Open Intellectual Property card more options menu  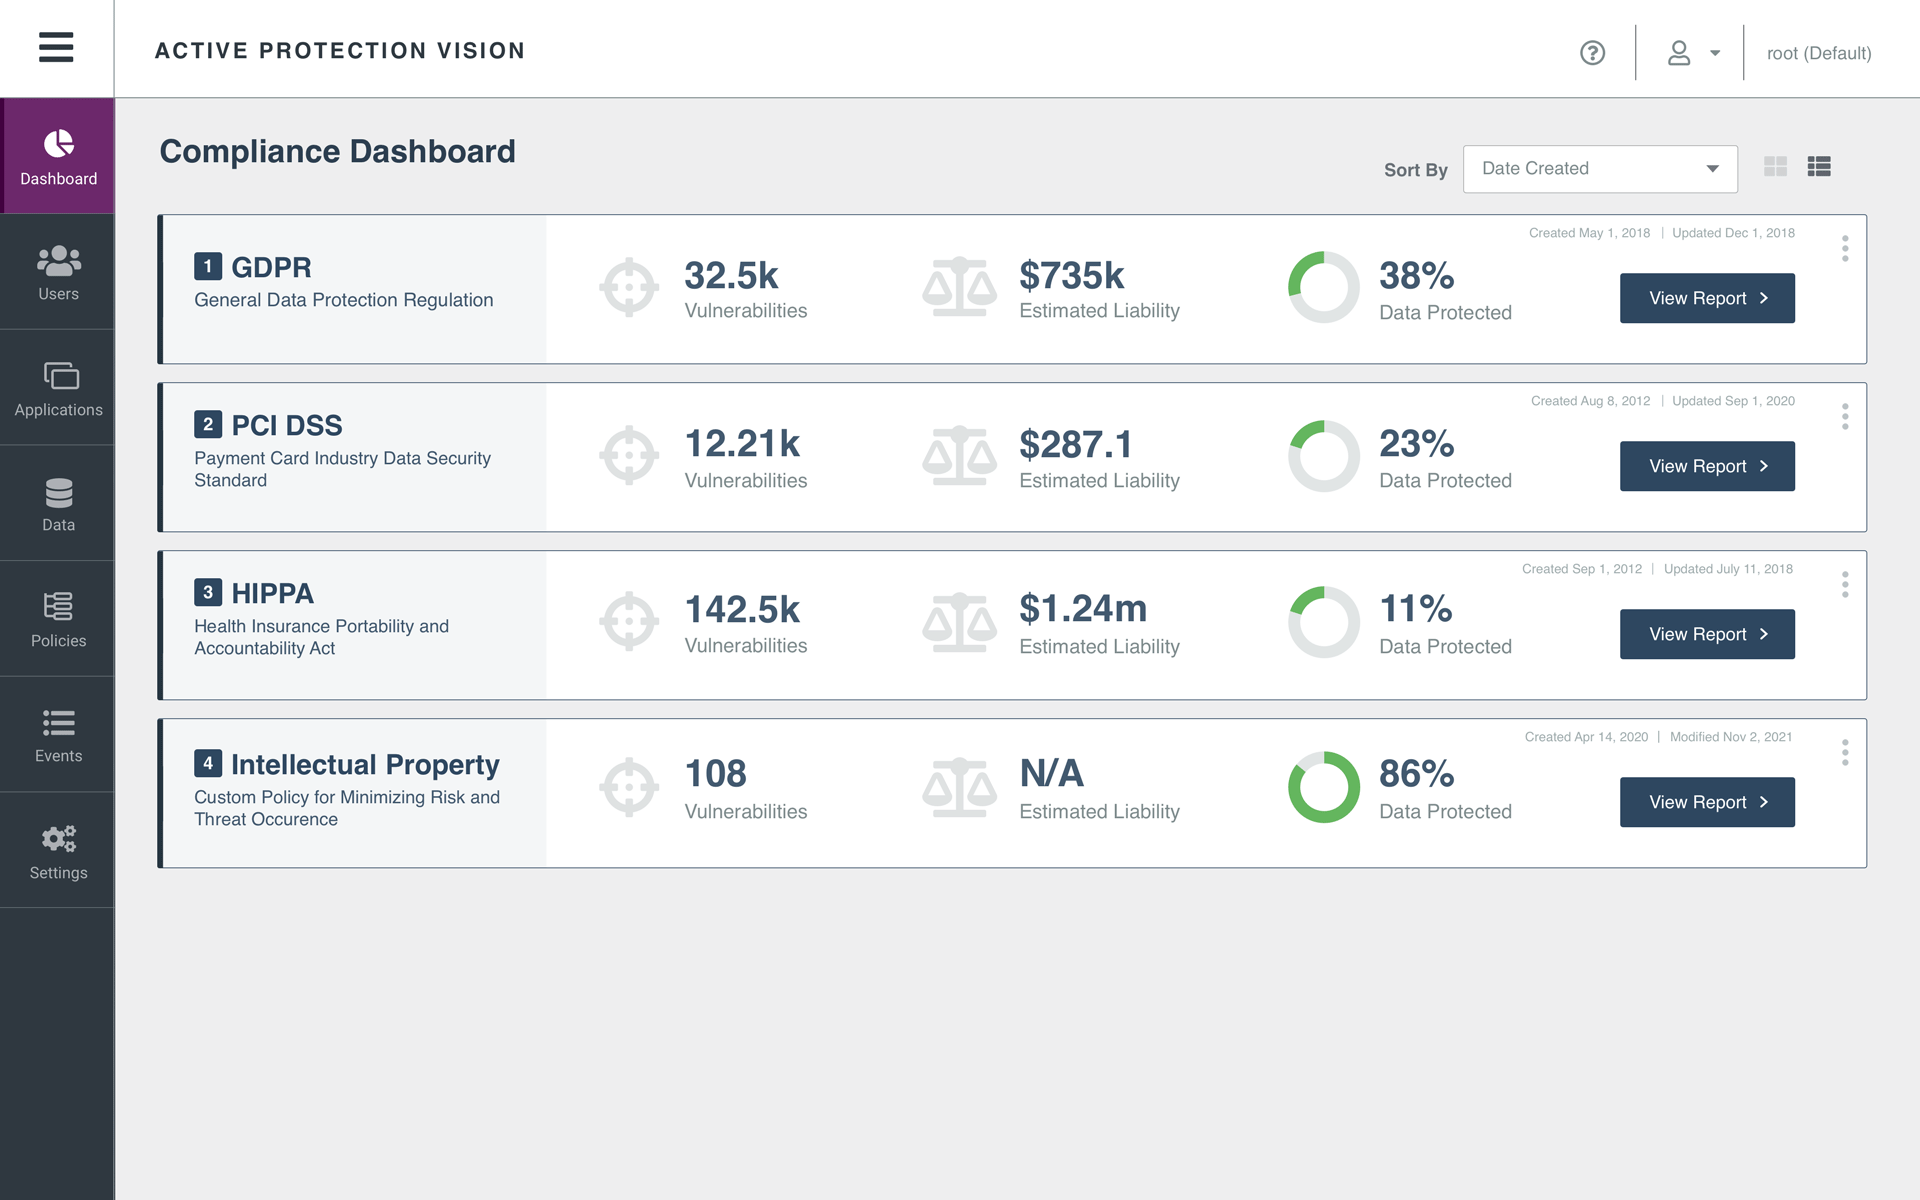1845,752
